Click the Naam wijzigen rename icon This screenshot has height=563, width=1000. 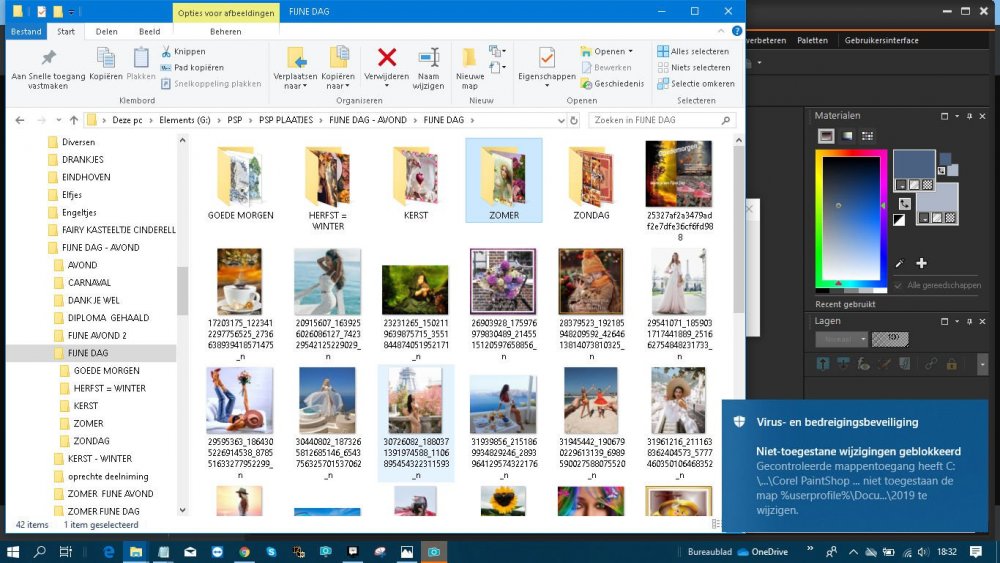click(x=429, y=59)
